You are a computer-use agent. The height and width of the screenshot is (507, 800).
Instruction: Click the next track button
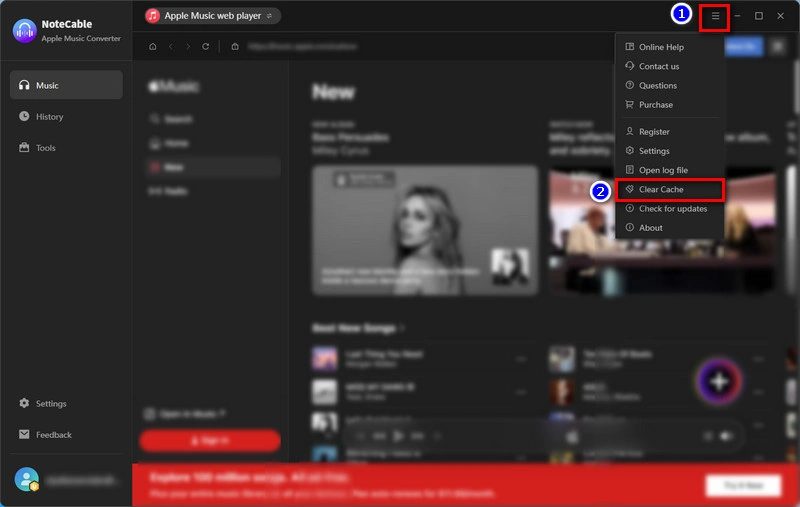click(417, 436)
